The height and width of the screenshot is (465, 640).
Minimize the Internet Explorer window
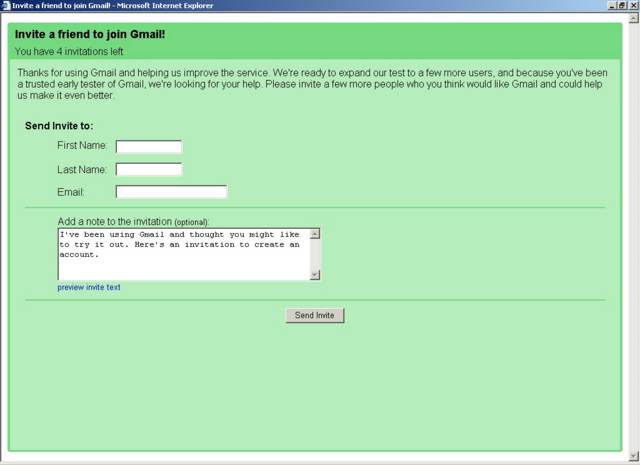[x=612, y=6]
